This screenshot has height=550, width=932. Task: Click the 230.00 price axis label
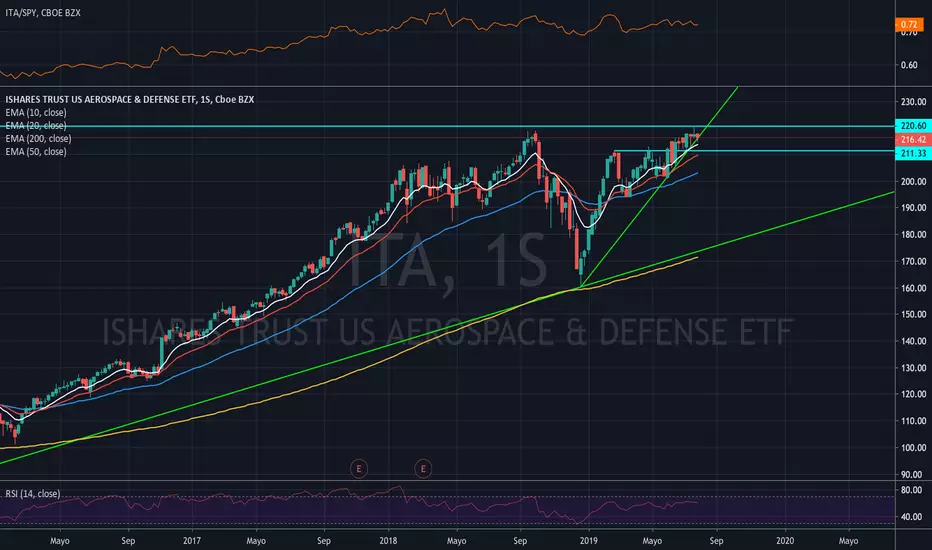tap(913, 102)
